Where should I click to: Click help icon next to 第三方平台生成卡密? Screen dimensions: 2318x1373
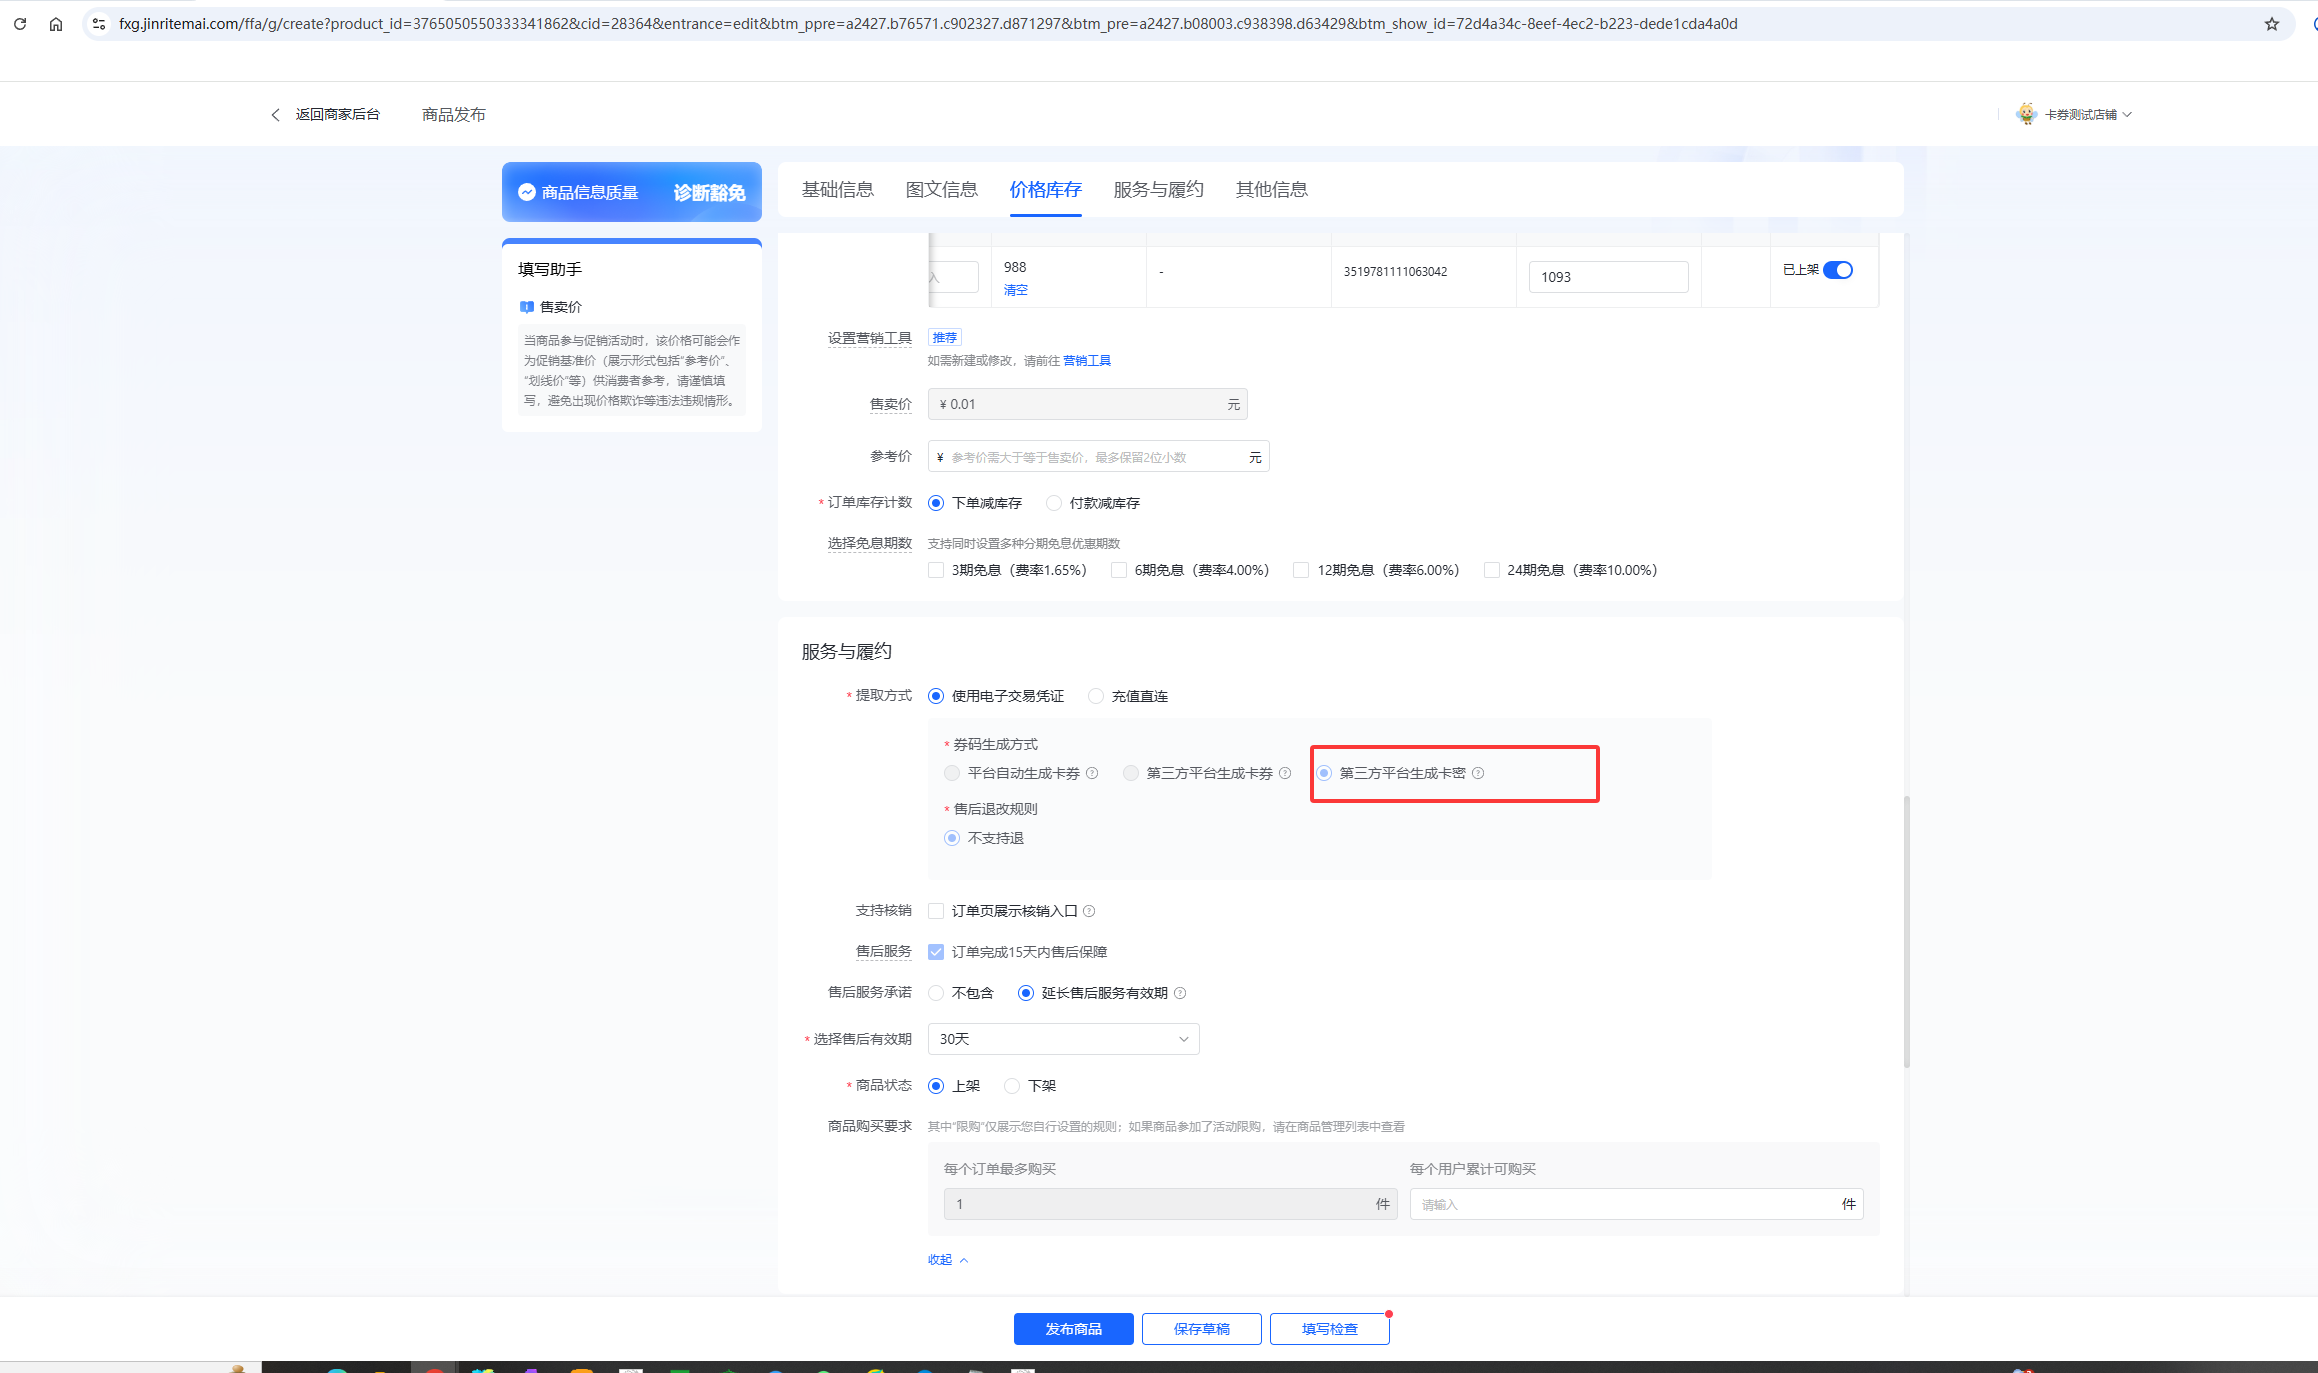click(1478, 773)
